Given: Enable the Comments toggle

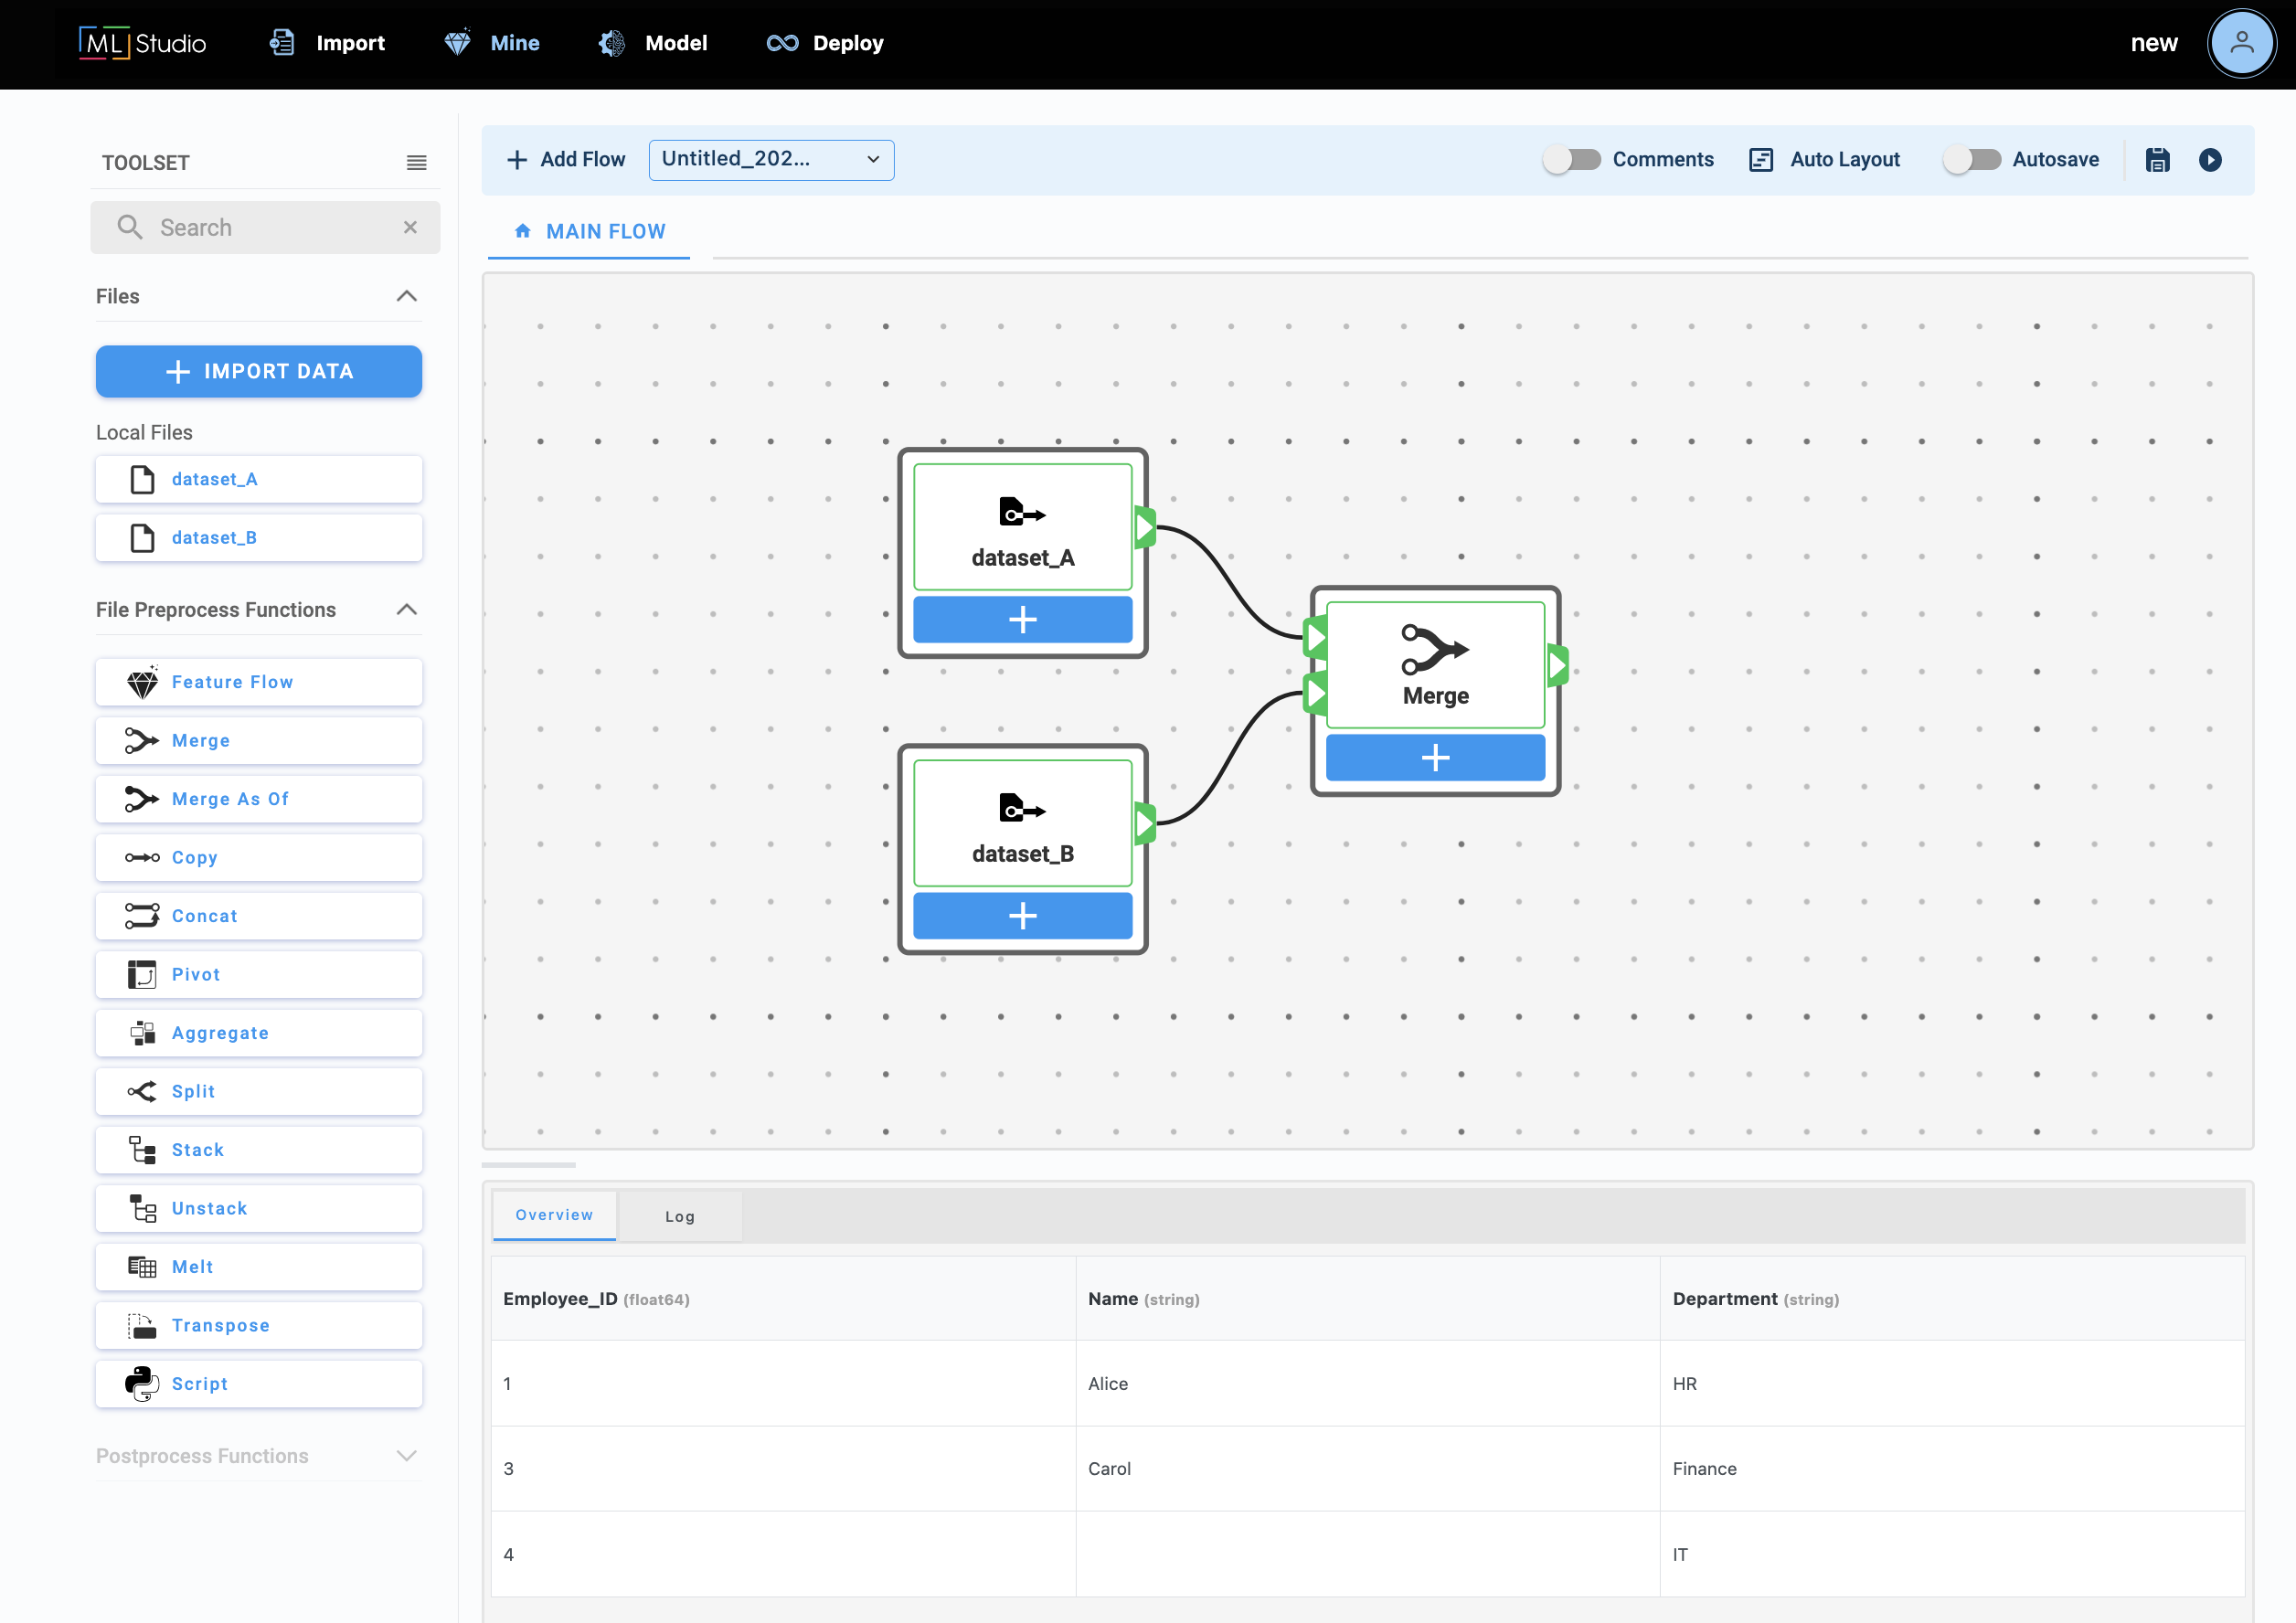Looking at the screenshot, I should pyautogui.click(x=1571, y=160).
